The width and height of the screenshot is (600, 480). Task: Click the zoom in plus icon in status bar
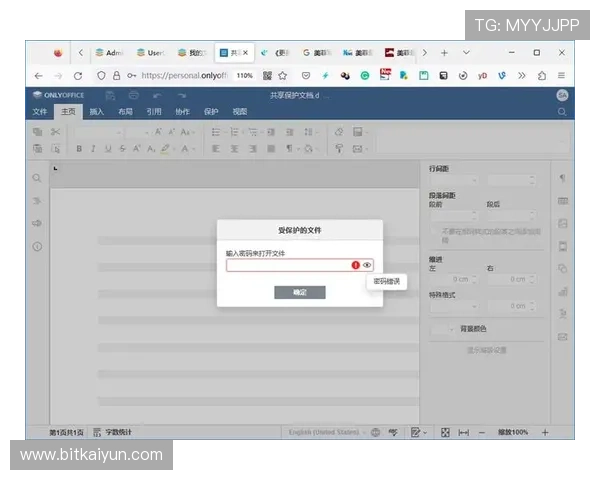pyautogui.click(x=545, y=432)
